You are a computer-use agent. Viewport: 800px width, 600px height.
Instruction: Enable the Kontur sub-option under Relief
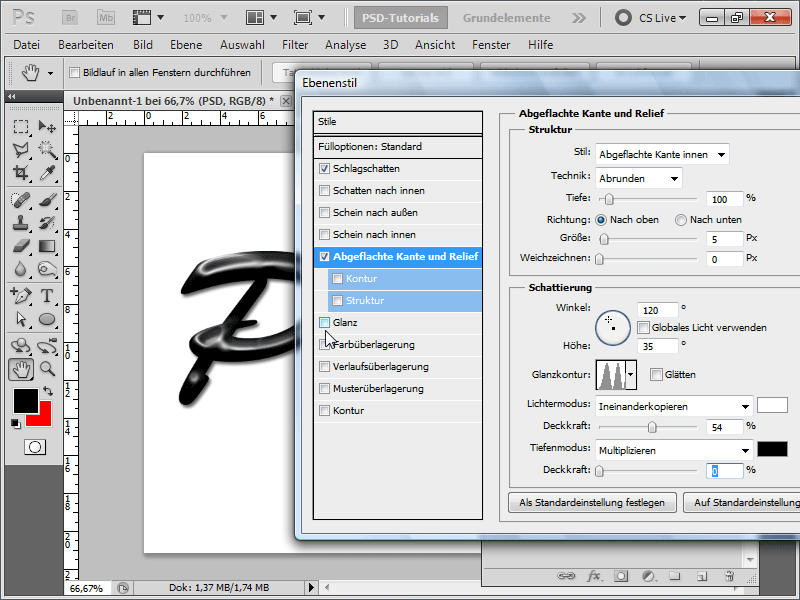[337, 279]
